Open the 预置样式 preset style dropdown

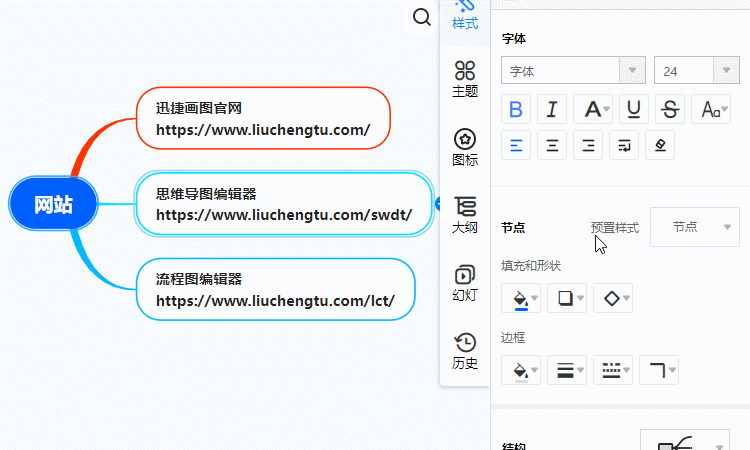pyautogui.click(x=695, y=227)
